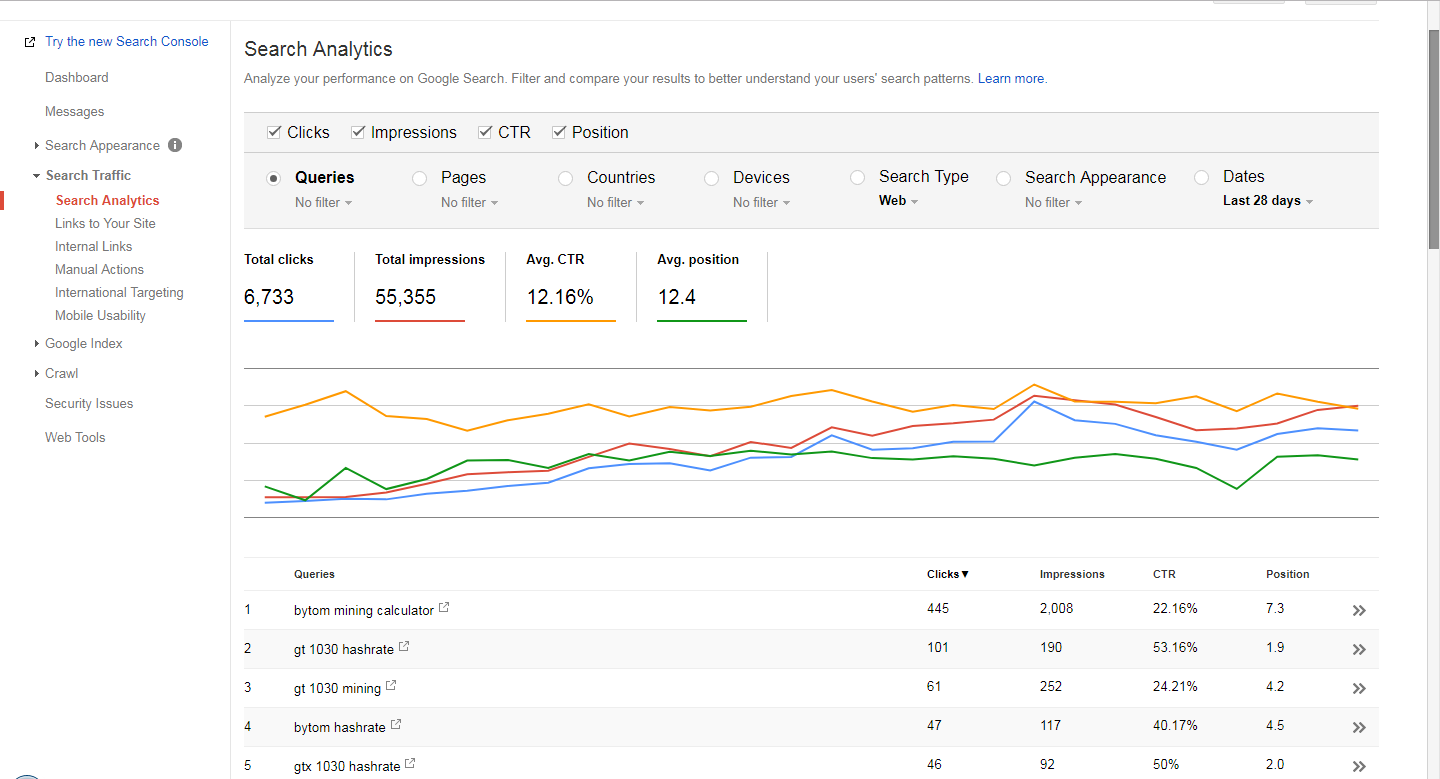1440x779 pixels.
Task: Click the 'Learn more' link
Action: 1012,78
